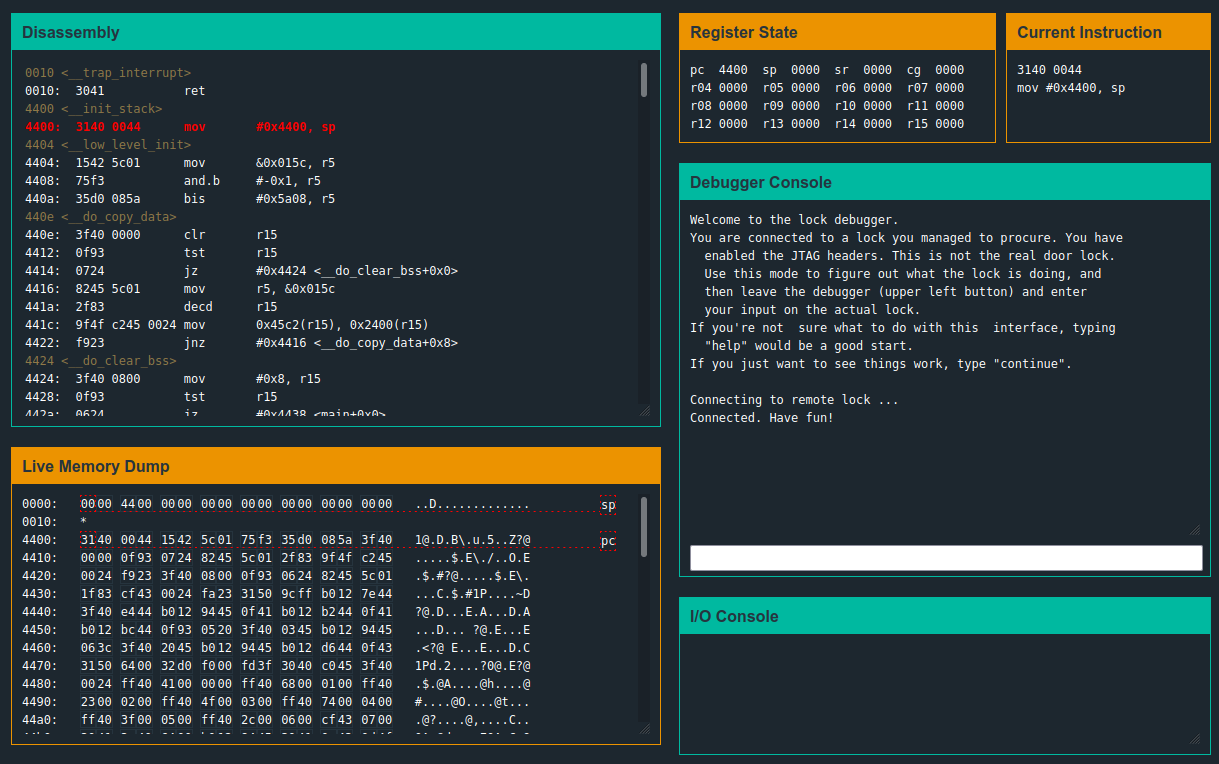Click the 44a0: memory dump row address
This screenshot has height=764, width=1219.
[x=40, y=721]
